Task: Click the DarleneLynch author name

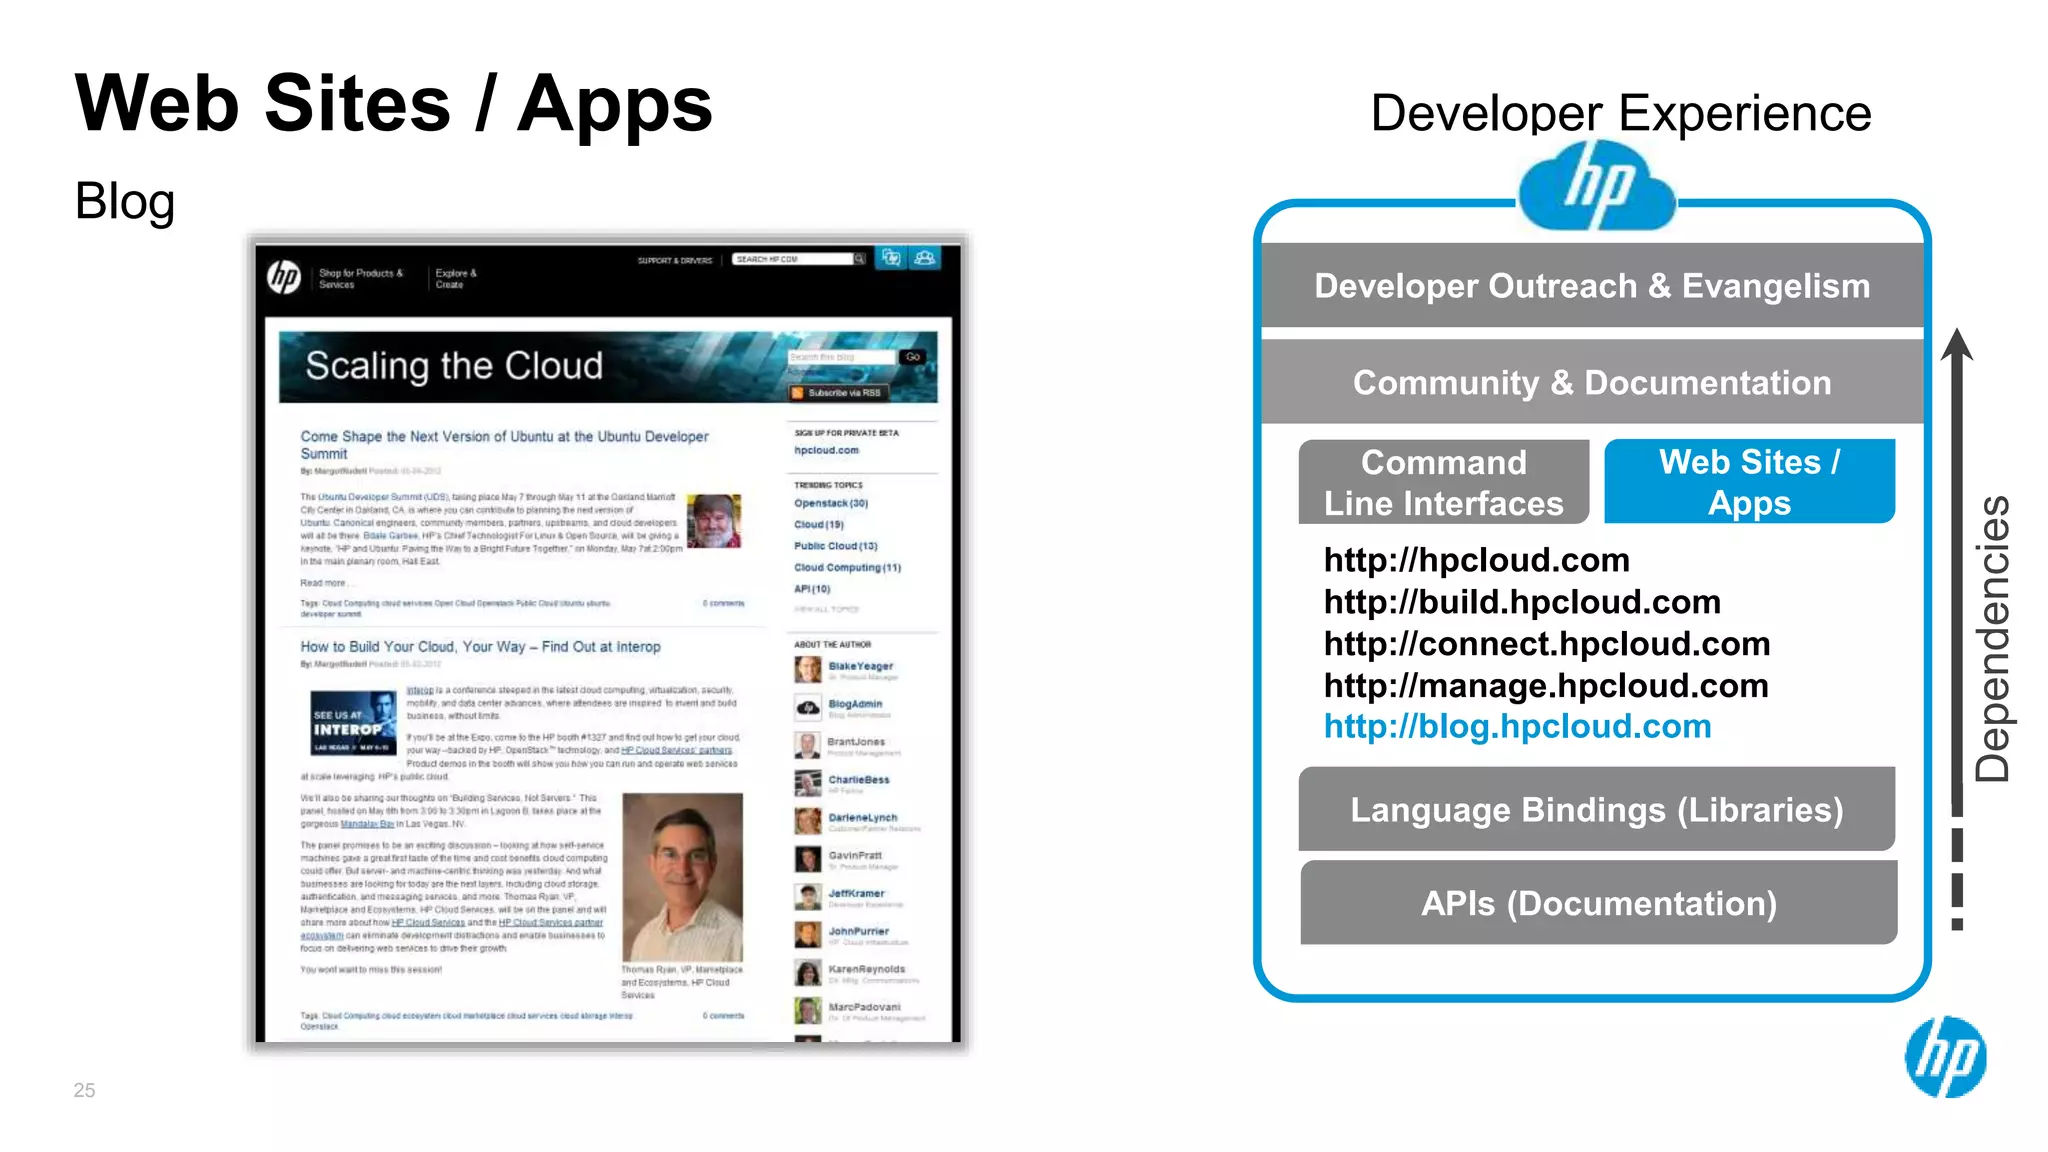Action: (862, 818)
